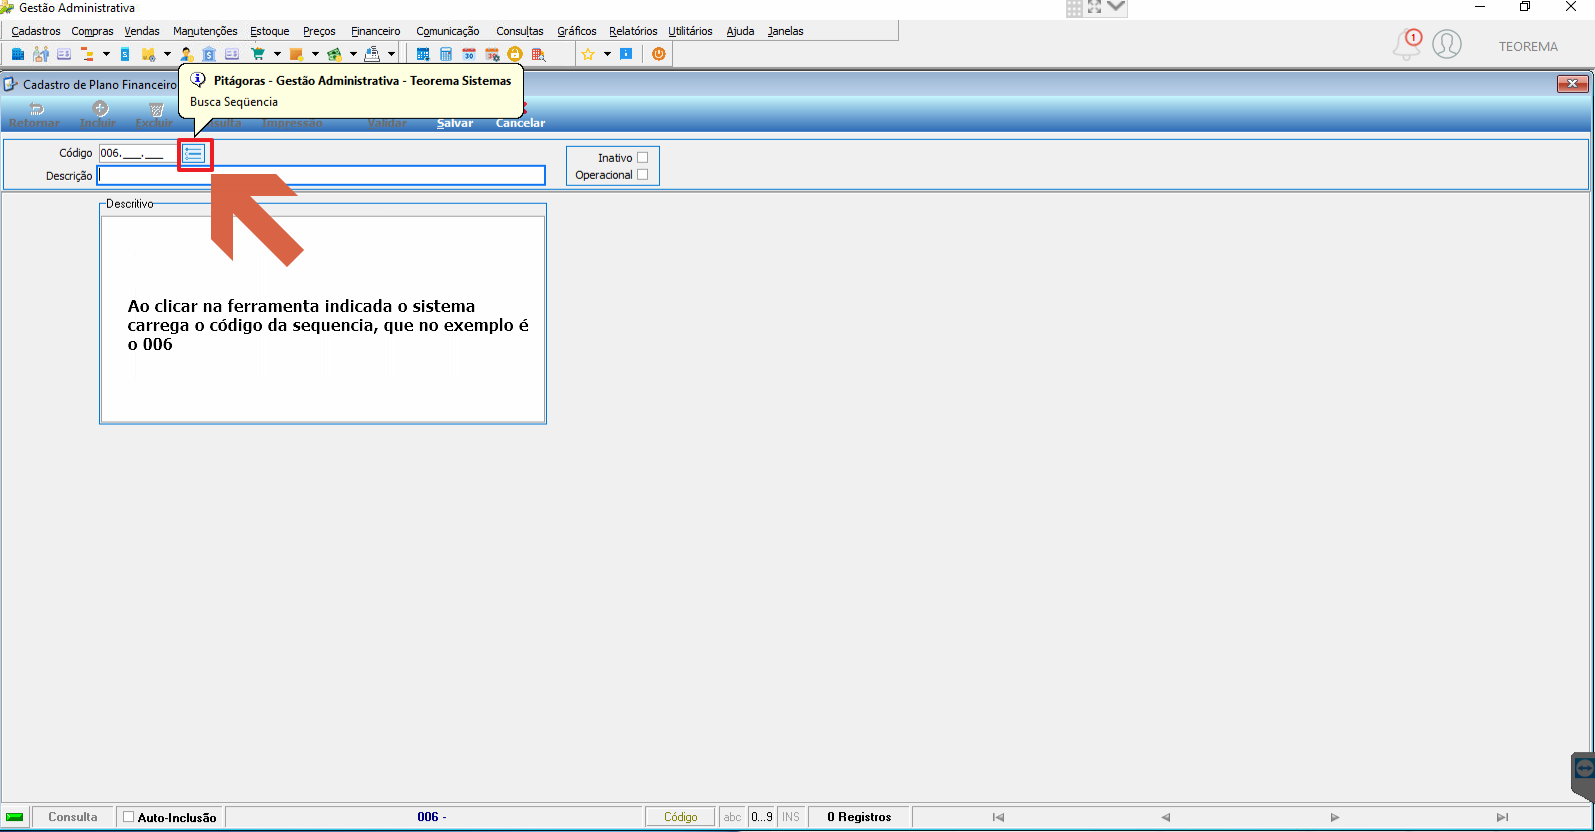
Task: Expand the dropdown arrow beside the star icon
Action: (x=607, y=54)
